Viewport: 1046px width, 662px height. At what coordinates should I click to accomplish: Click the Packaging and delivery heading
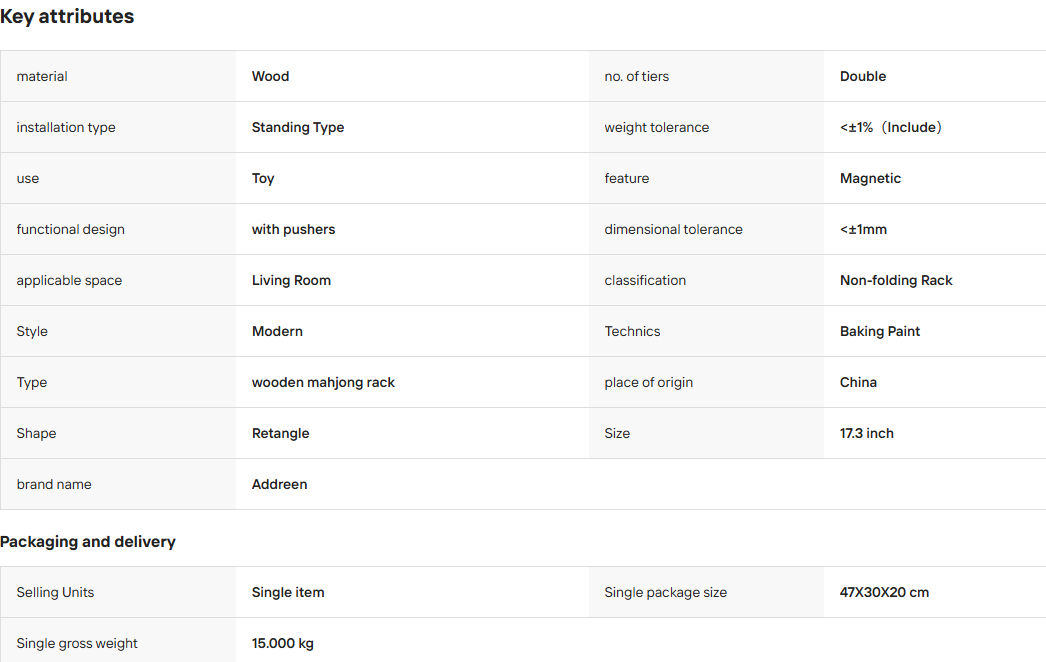click(87, 542)
